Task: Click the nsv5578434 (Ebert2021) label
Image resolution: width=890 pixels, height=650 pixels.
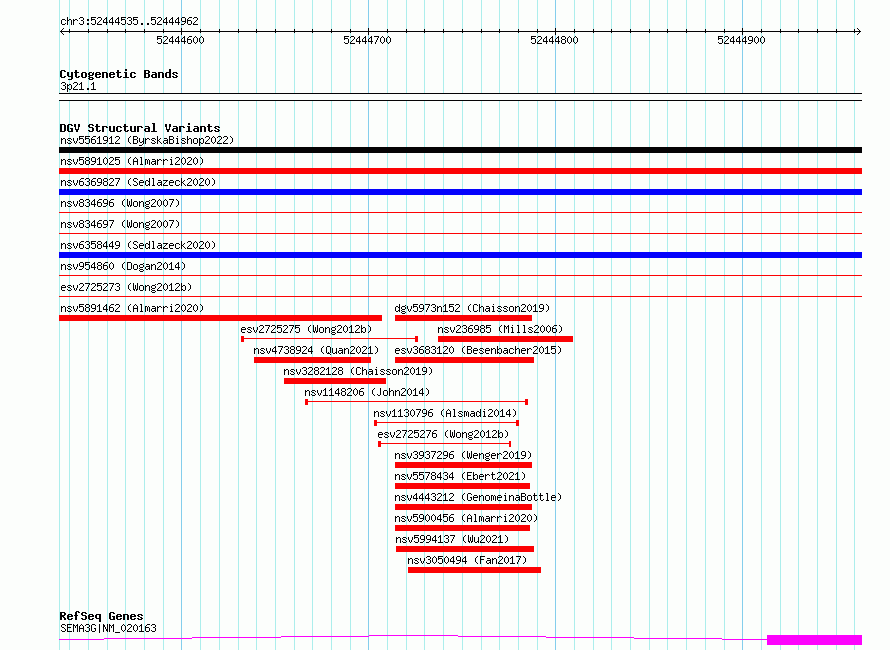Action: (x=460, y=476)
